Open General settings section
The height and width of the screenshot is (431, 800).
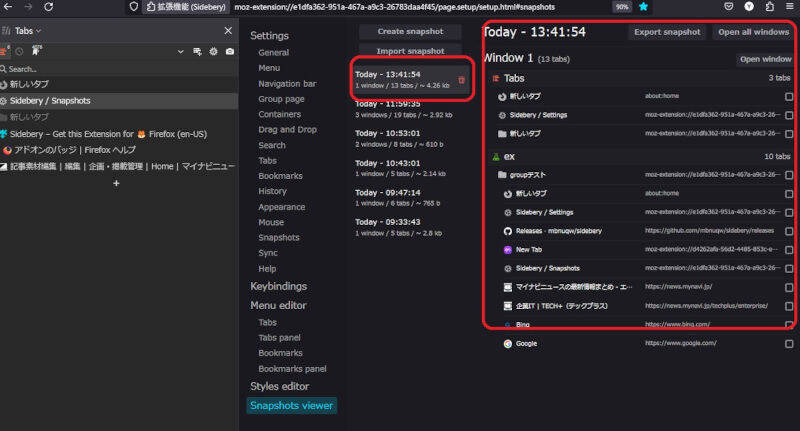point(273,53)
